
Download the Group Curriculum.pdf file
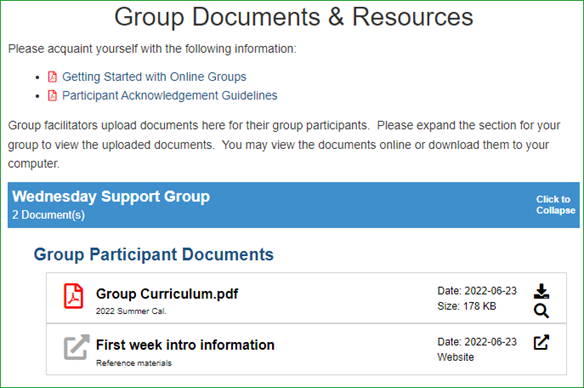click(x=541, y=291)
